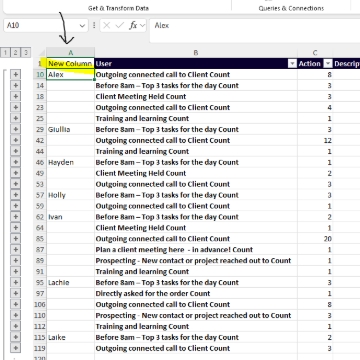The height and width of the screenshot is (360, 360).
Task: Select the Alex cell in column A
Action: tap(70, 75)
